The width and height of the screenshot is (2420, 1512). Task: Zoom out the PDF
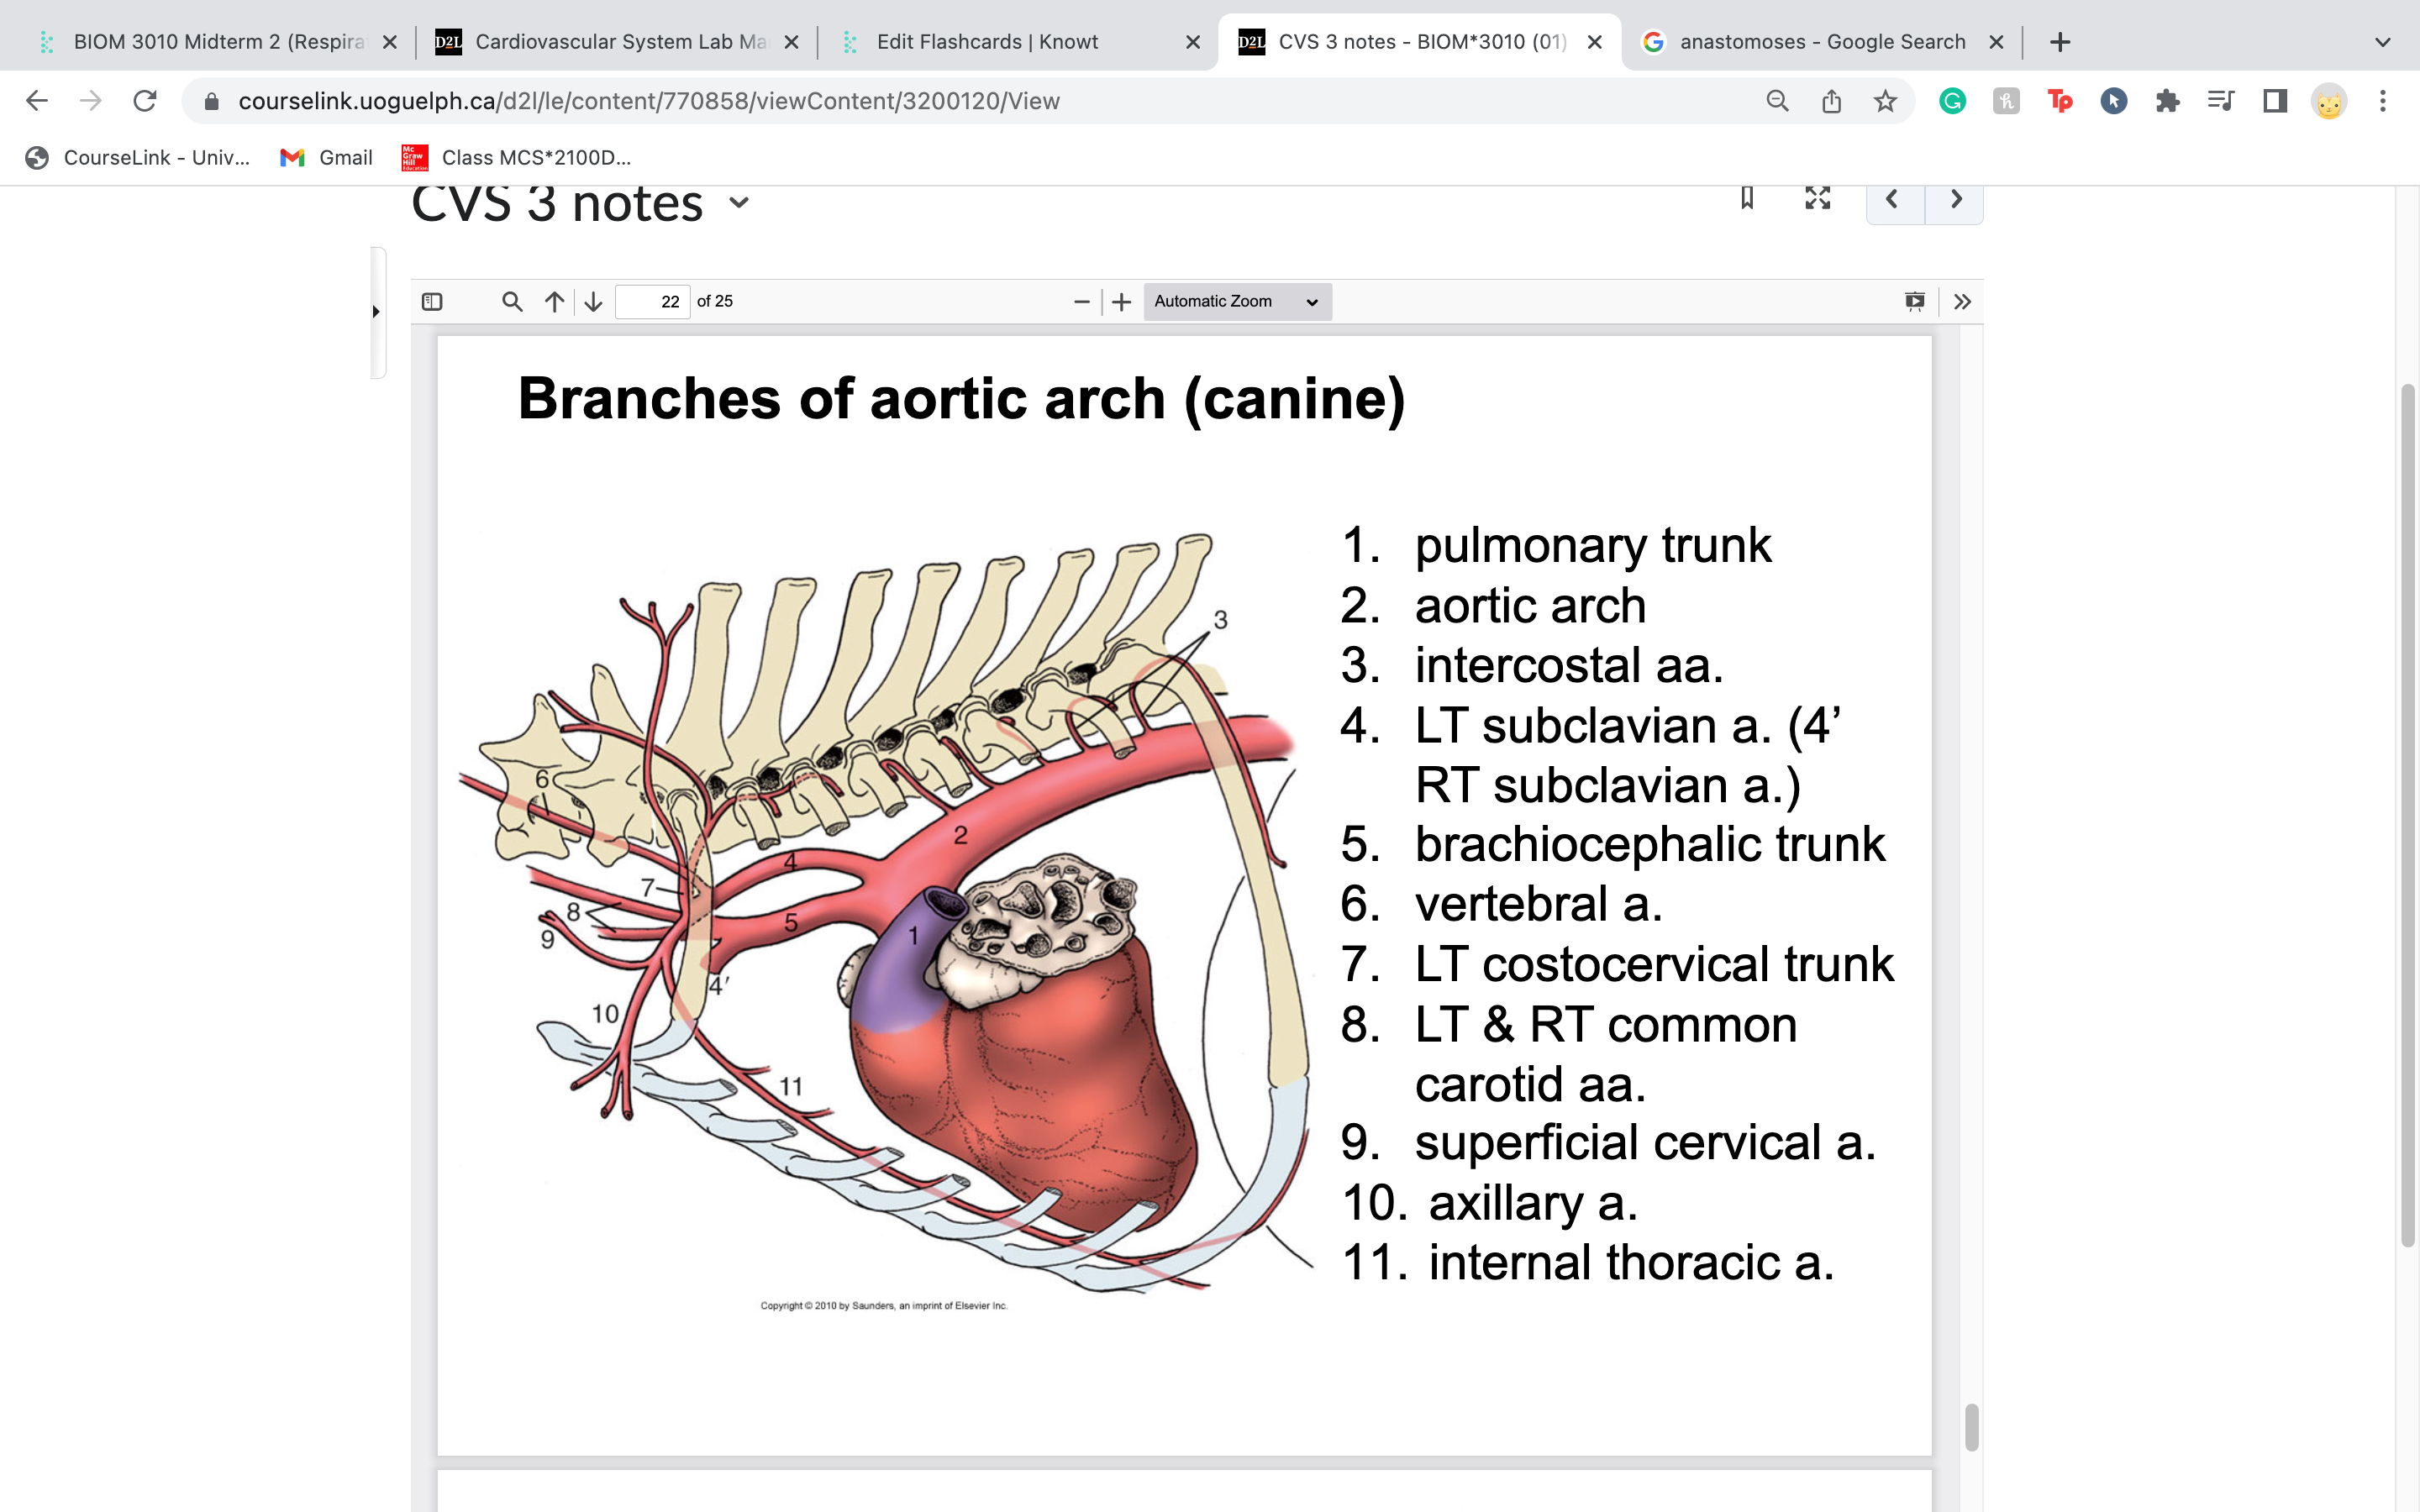1081,301
